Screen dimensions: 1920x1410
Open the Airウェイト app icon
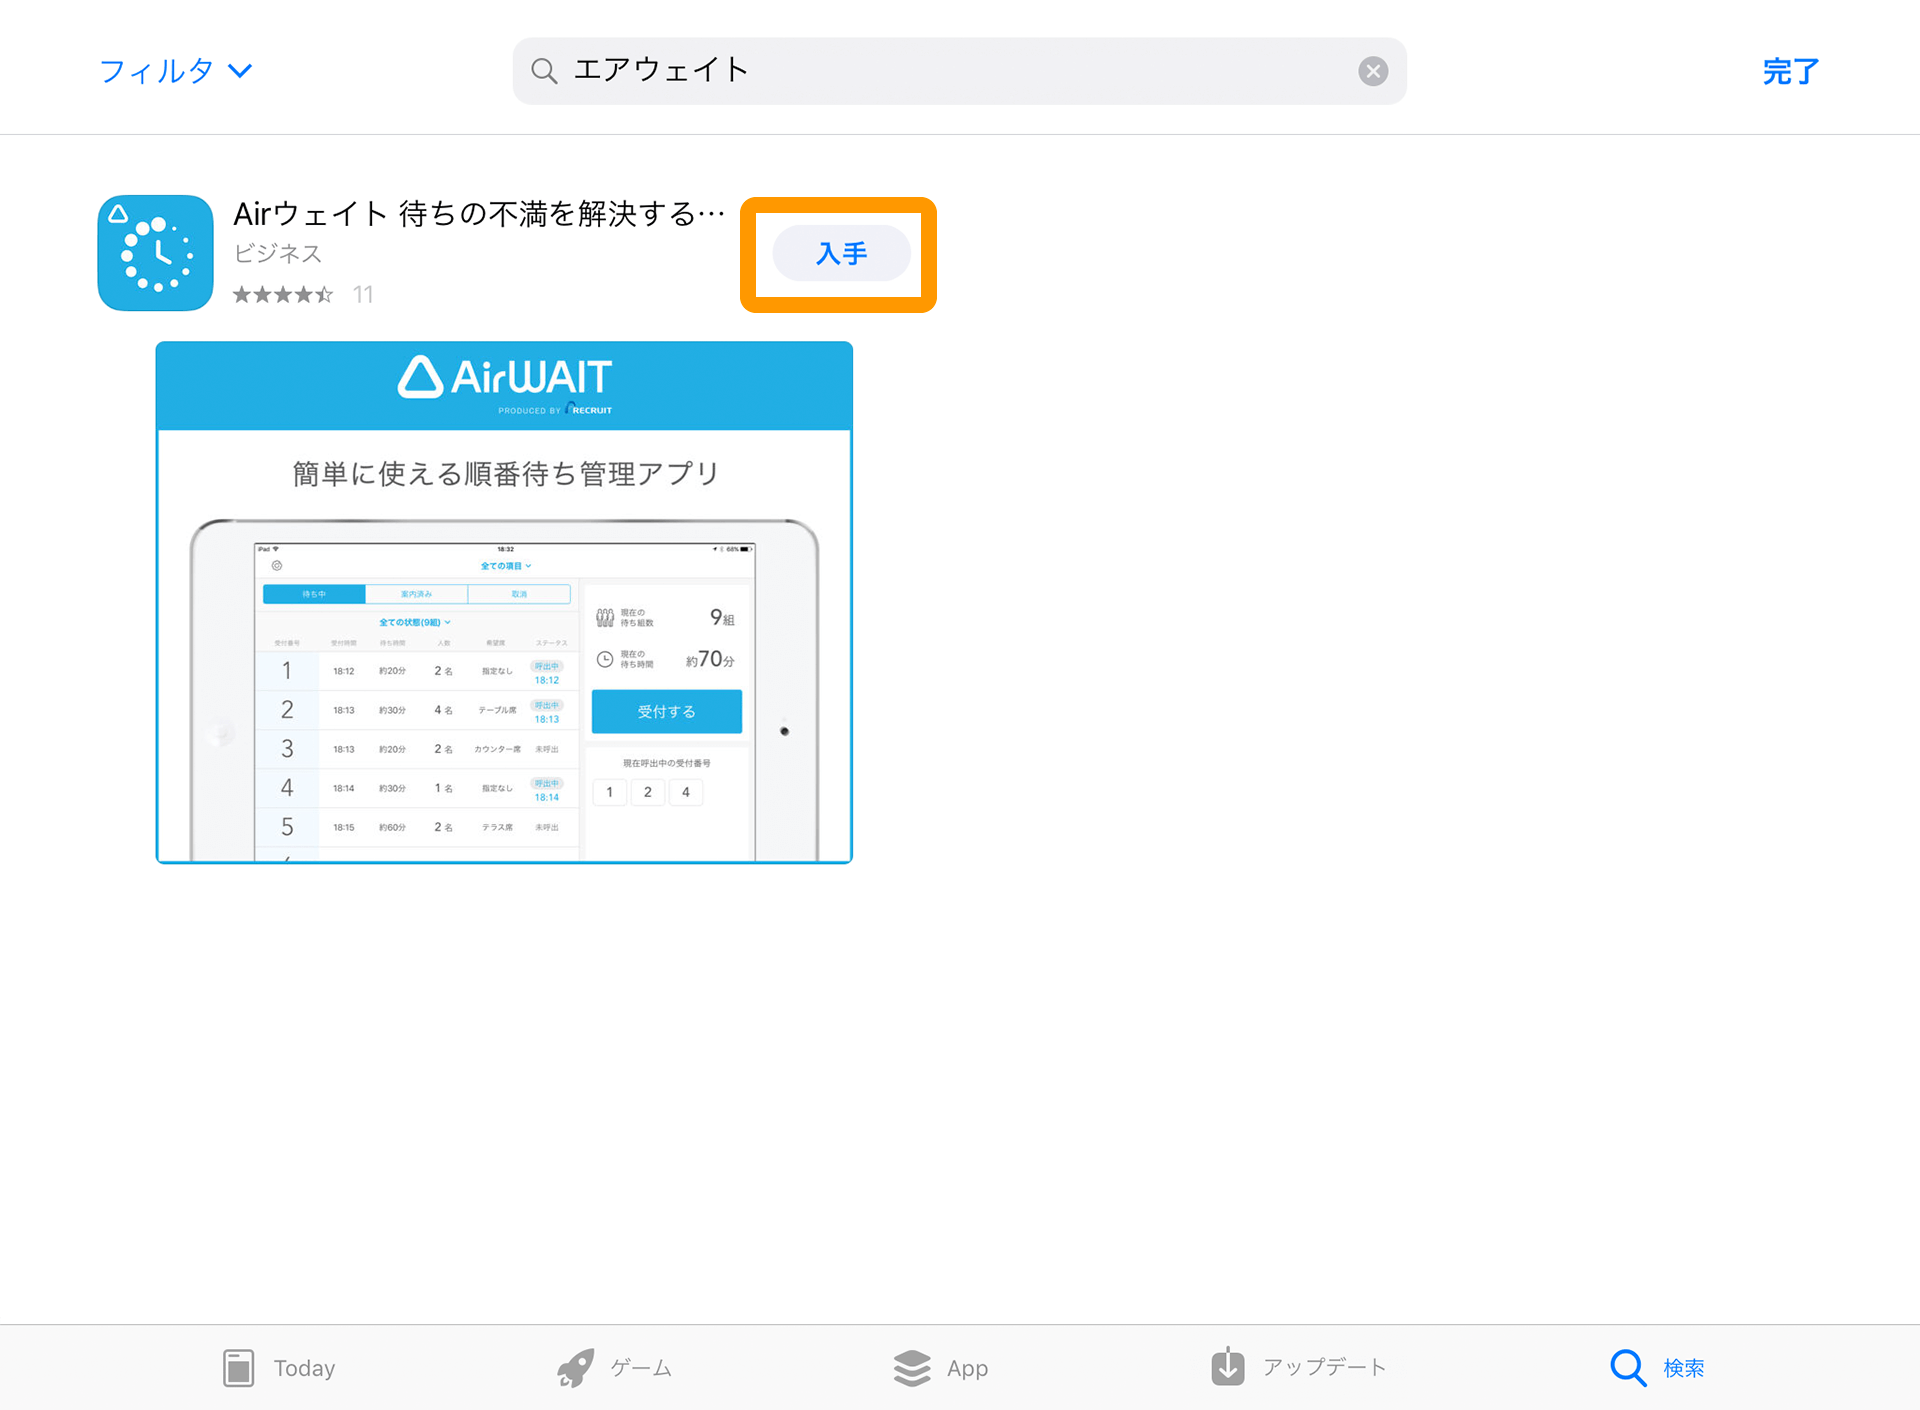click(155, 253)
